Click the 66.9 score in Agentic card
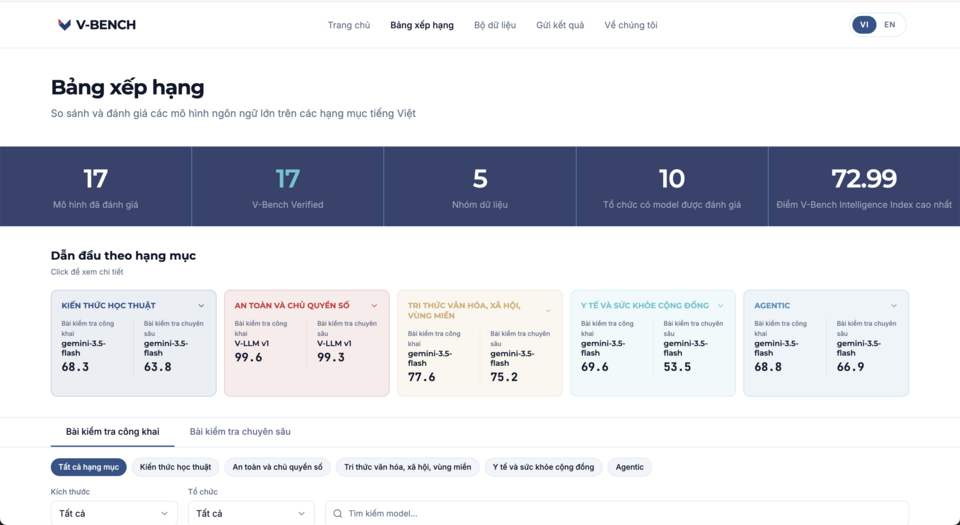Viewport: 960px width, 525px height. (850, 367)
